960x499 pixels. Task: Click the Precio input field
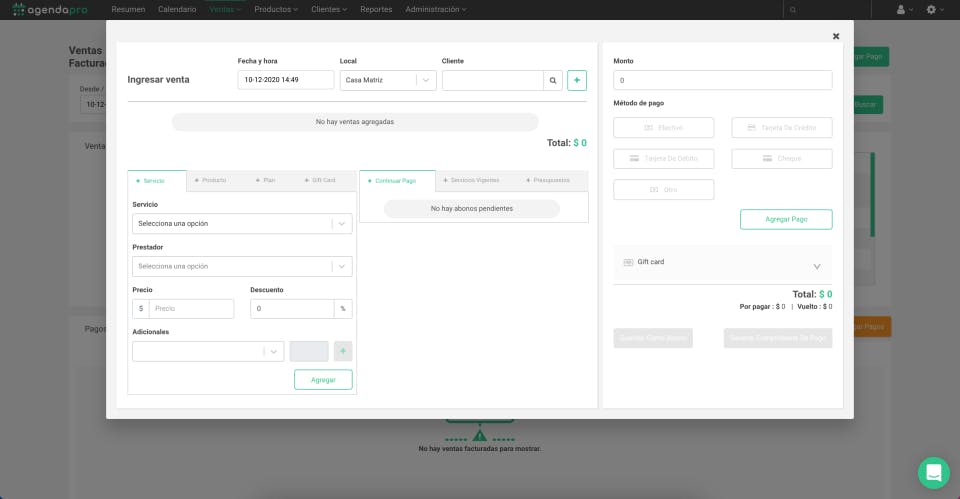click(x=192, y=309)
